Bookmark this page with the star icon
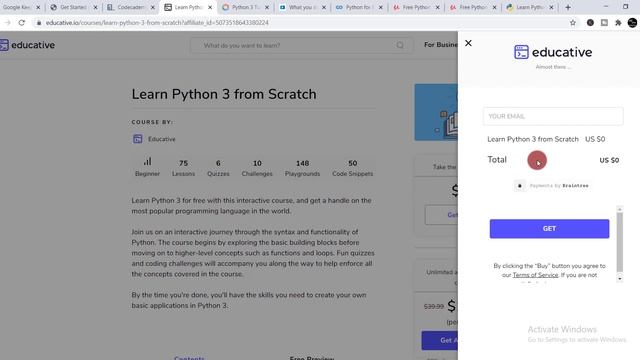The height and width of the screenshot is (360, 640). click(x=573, y=23)
